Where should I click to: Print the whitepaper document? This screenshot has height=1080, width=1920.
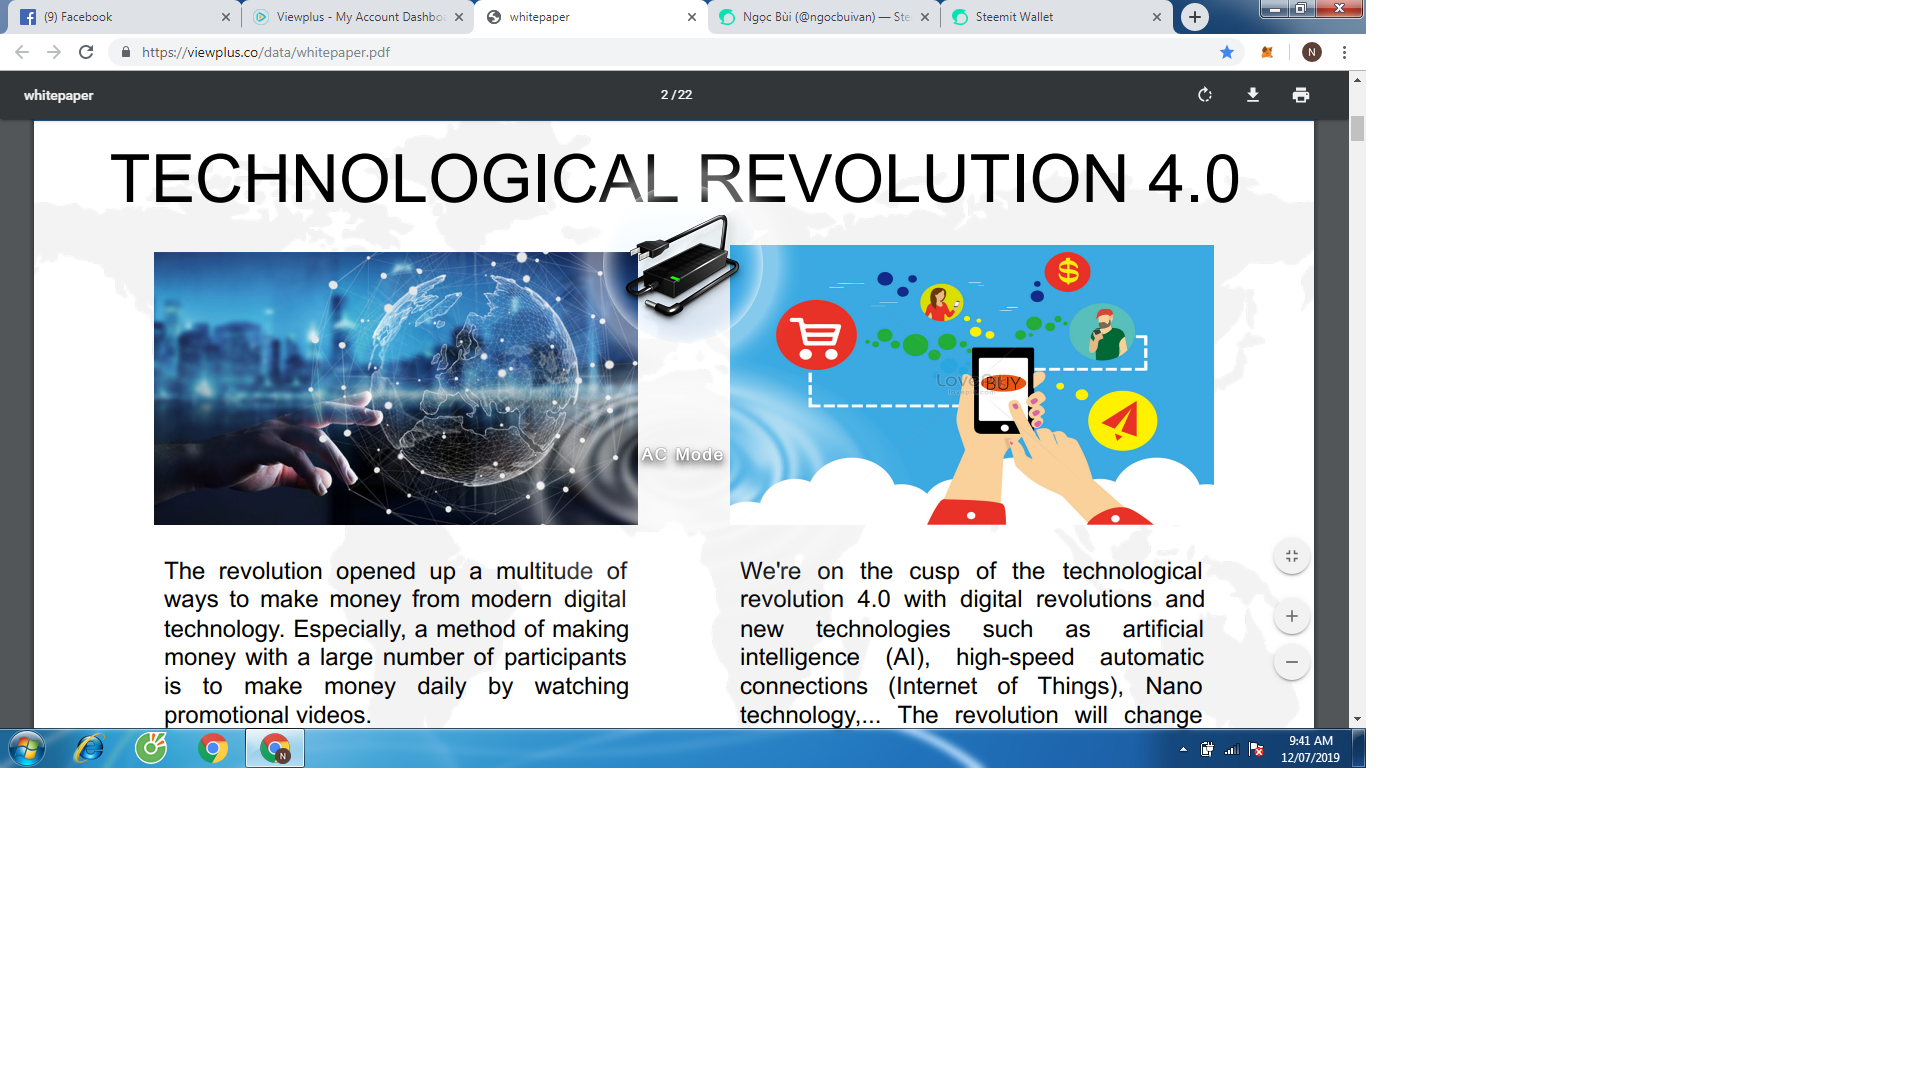(1300, 95)
